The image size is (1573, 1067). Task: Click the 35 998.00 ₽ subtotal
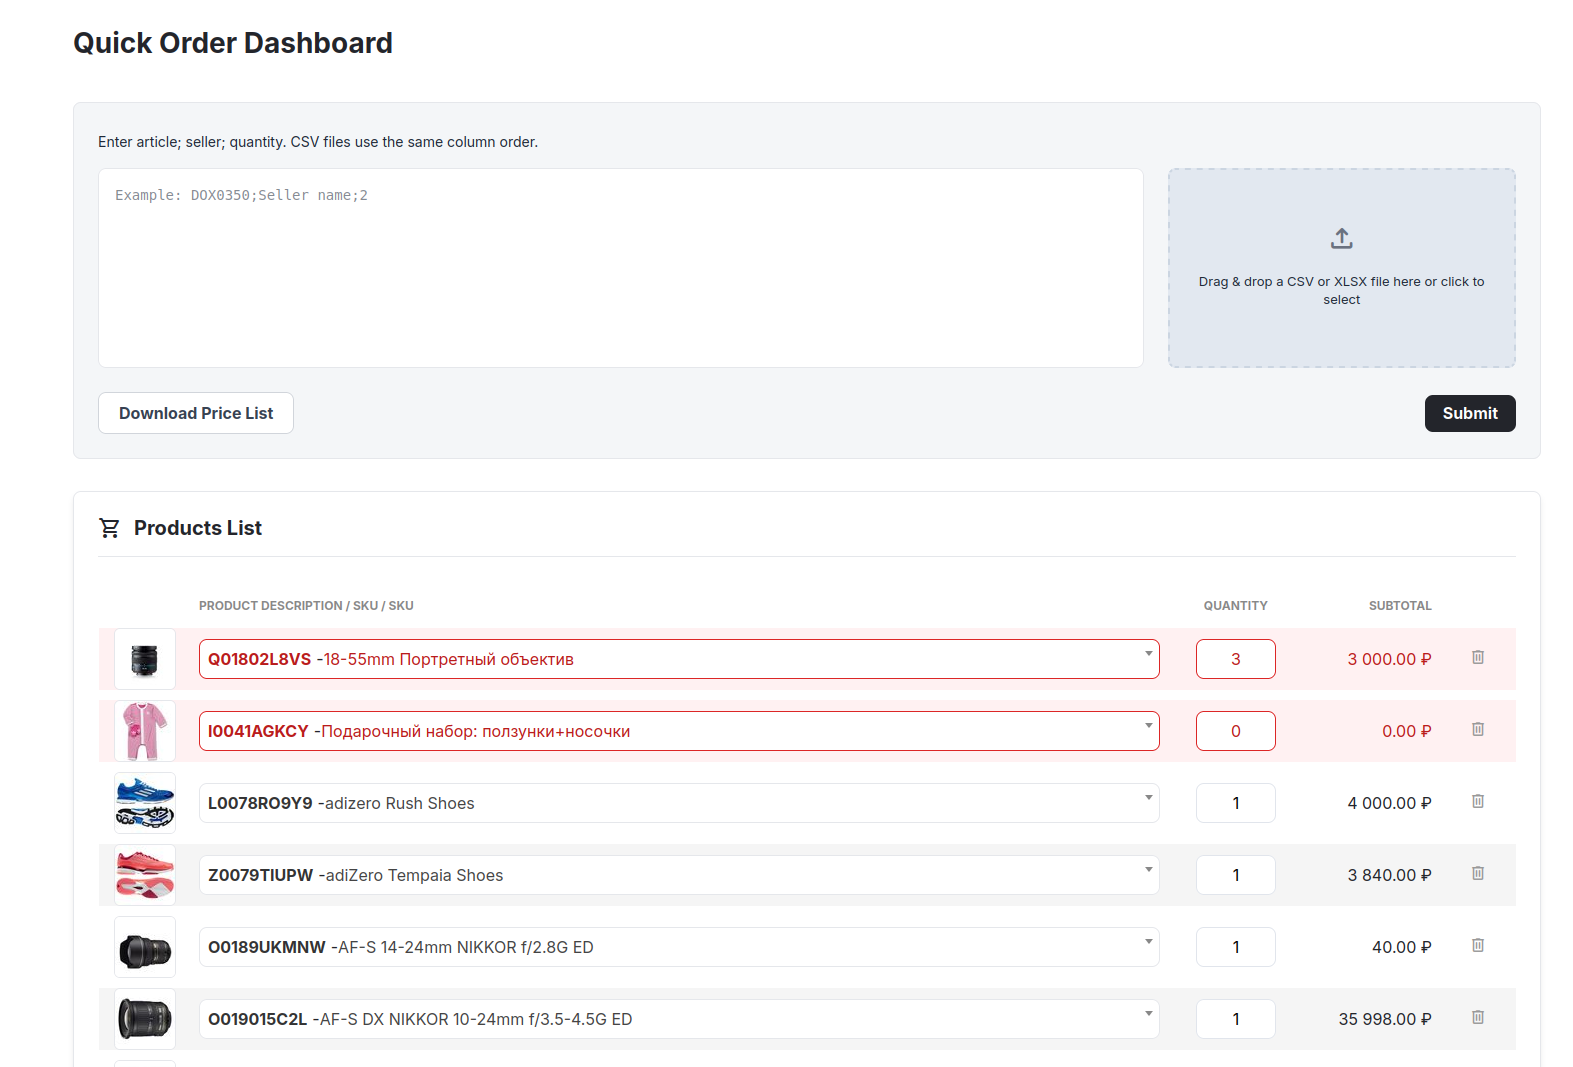[1385, 1019]
